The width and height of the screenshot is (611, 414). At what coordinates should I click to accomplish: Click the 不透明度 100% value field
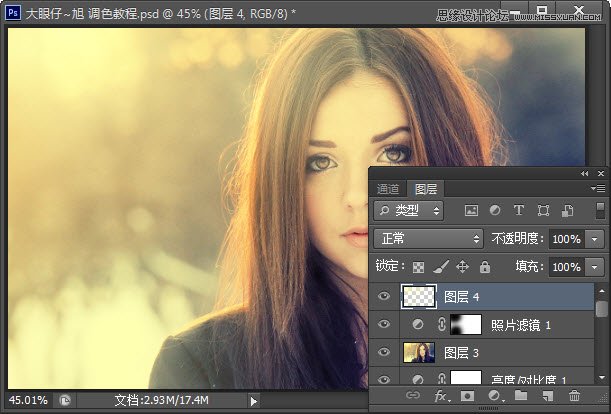pyautogui.click(x=567, y=239)
